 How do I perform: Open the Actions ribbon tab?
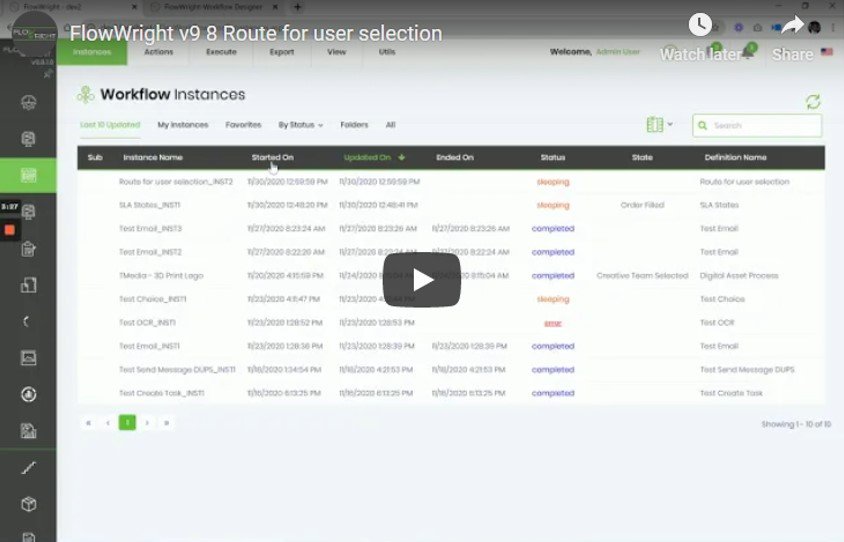point(158,51)
